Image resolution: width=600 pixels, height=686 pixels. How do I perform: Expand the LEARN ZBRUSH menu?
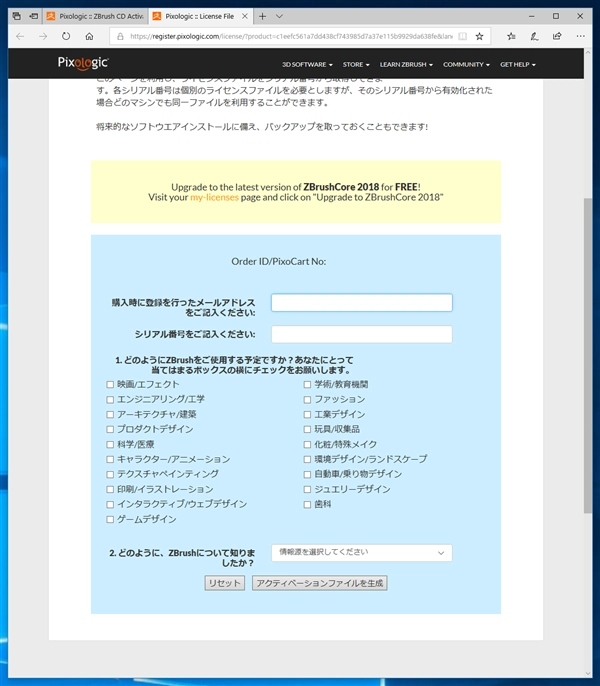pos(406,64)
